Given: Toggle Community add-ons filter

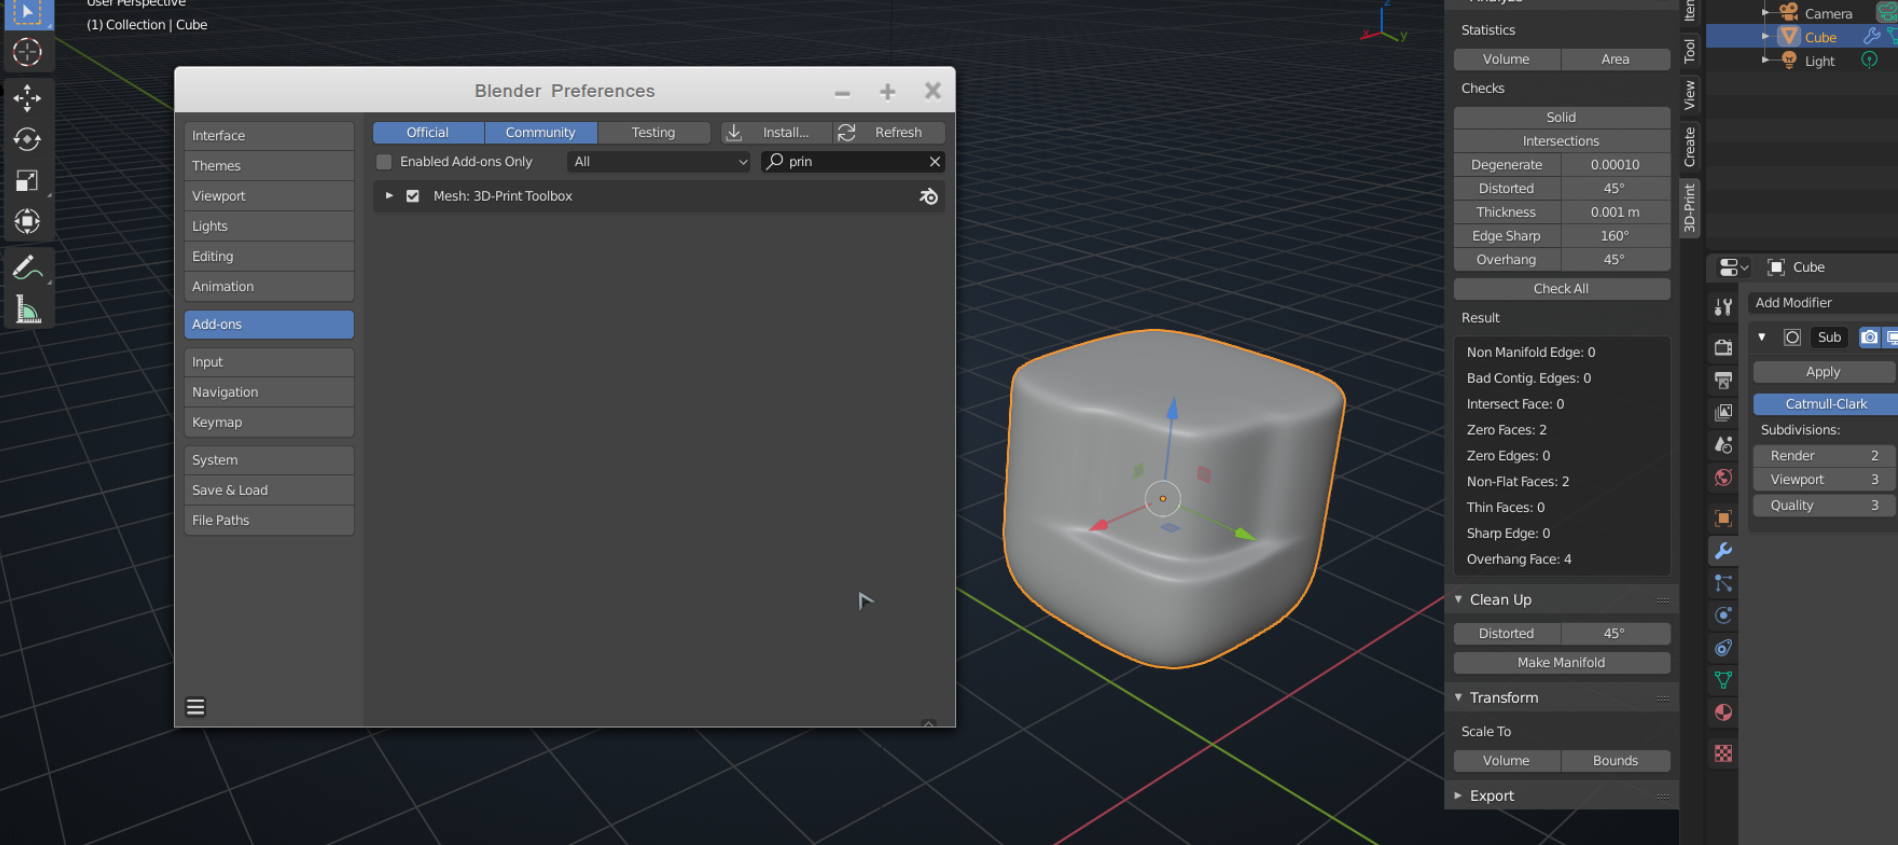Looking at the screenshot, I should pyautogui.click(x=541, y=132).
